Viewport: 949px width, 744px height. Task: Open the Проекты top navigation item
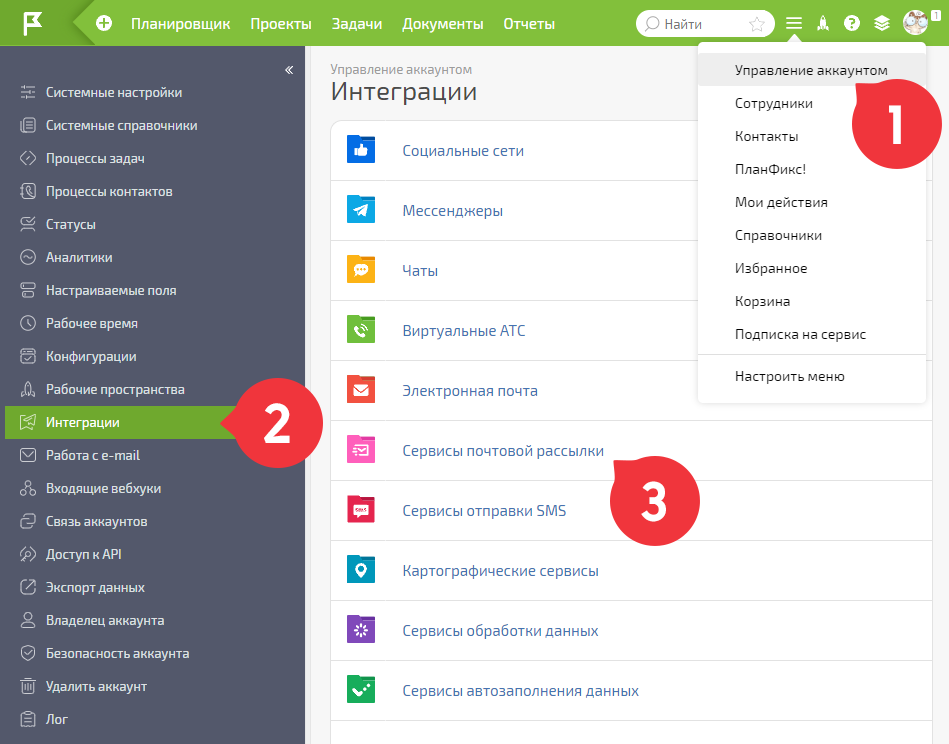(x=281, y=24)
